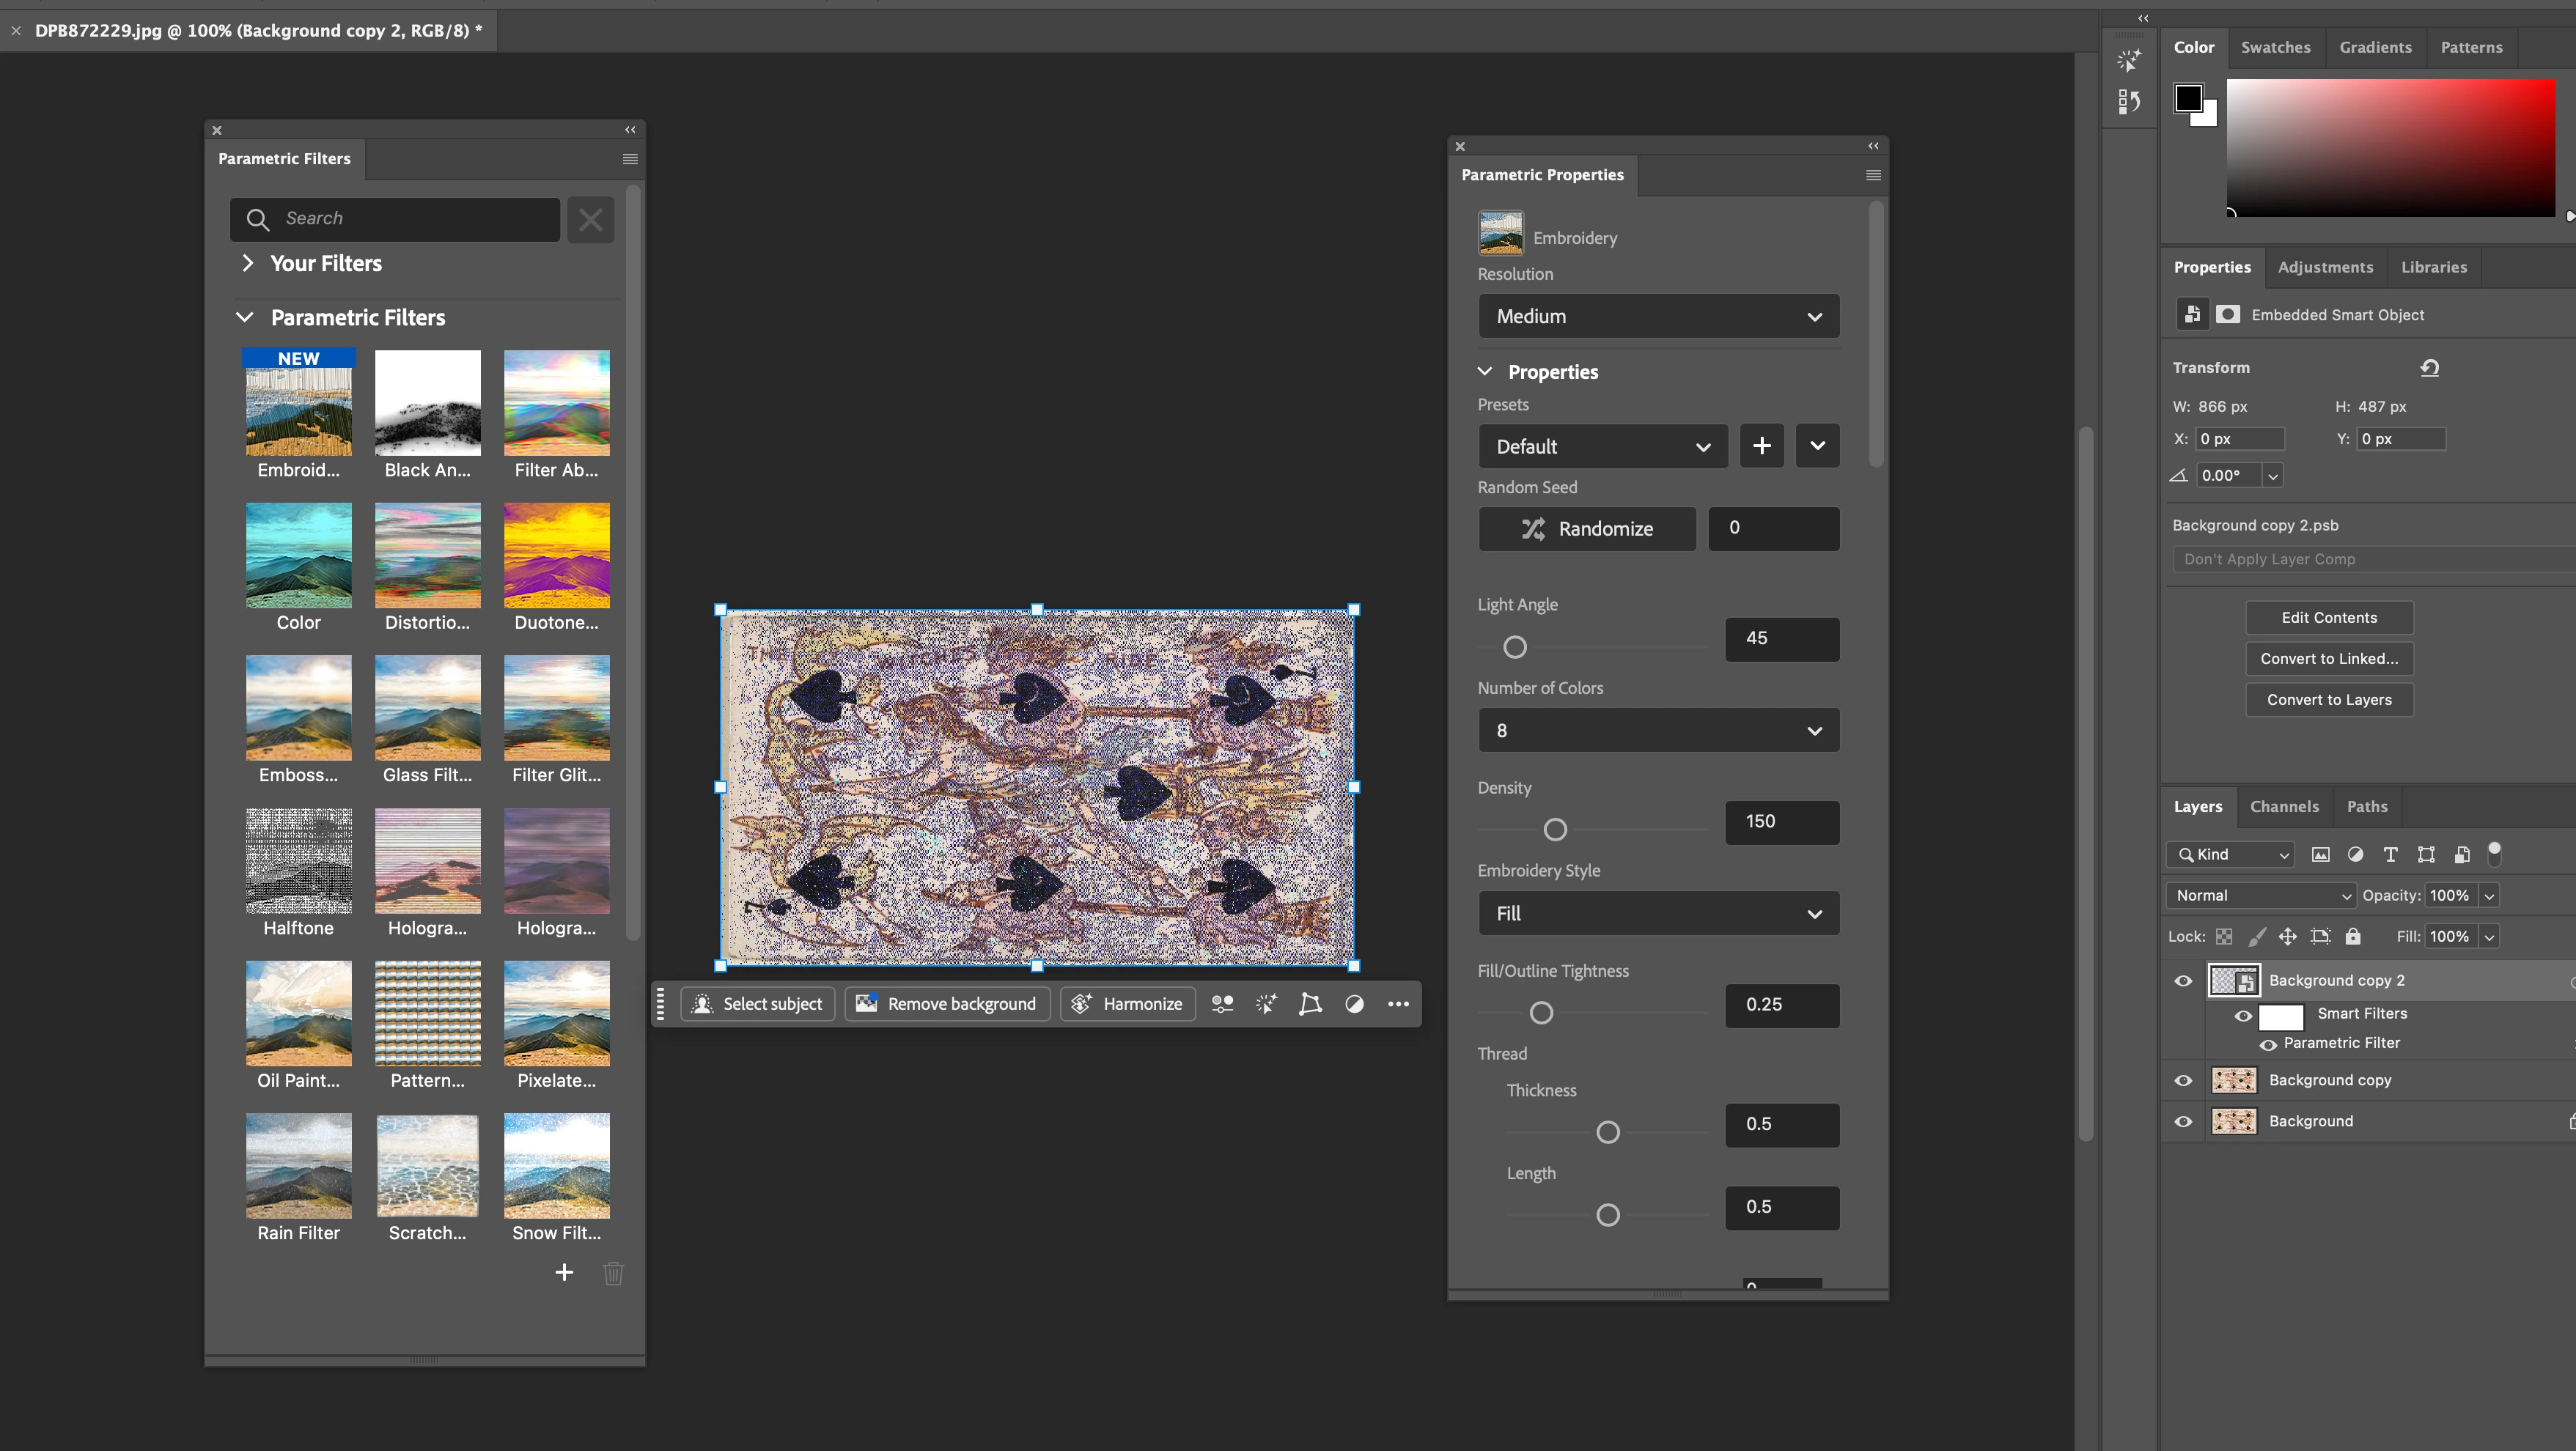Click the reset transform icon
This screenshot has width=2576, height=1451.
pyautogui.click(x=2429, y=368)
